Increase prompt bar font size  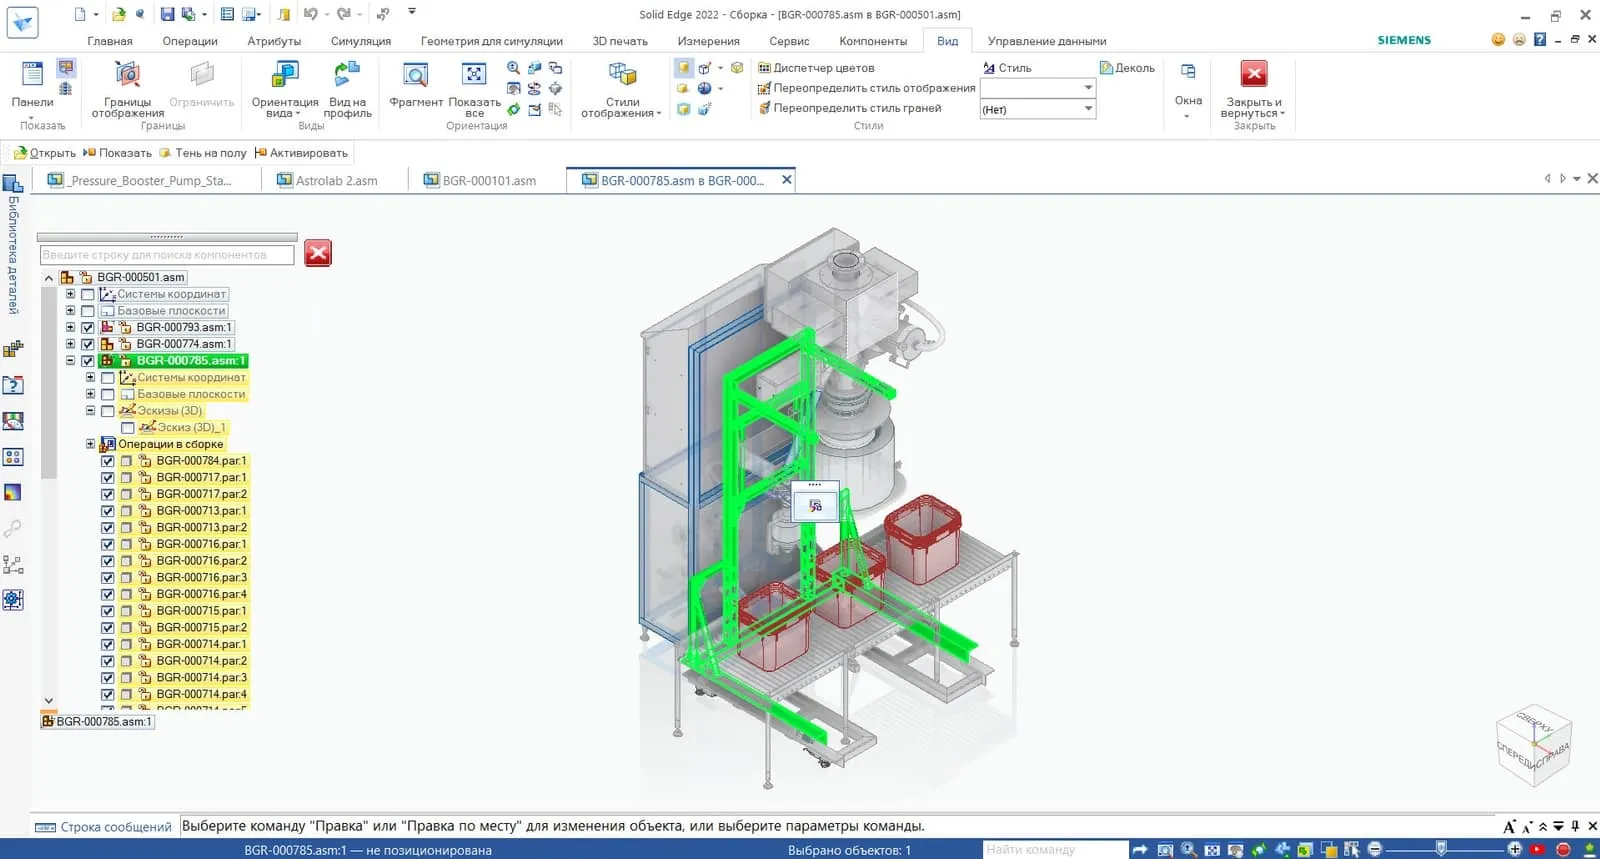1509,826
